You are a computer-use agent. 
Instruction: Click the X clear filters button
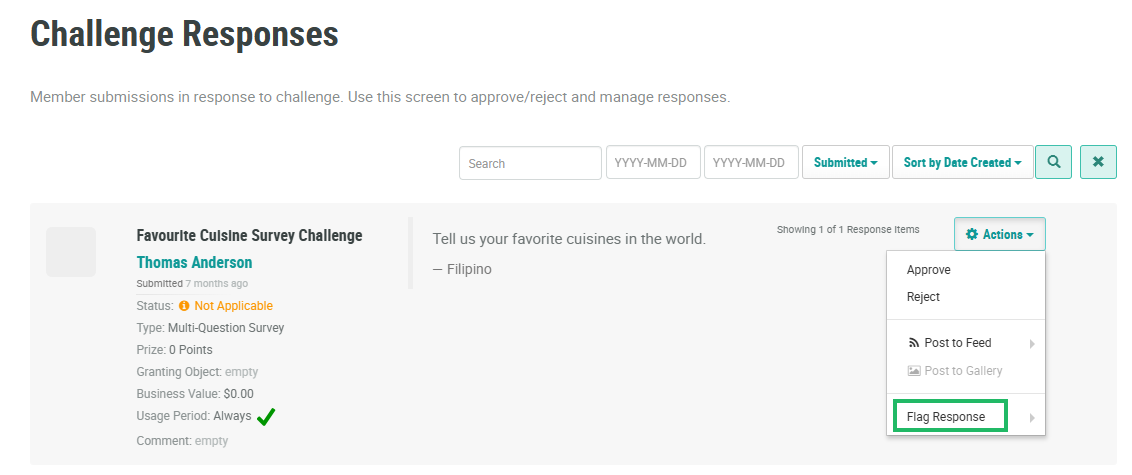click(1098, 162)
